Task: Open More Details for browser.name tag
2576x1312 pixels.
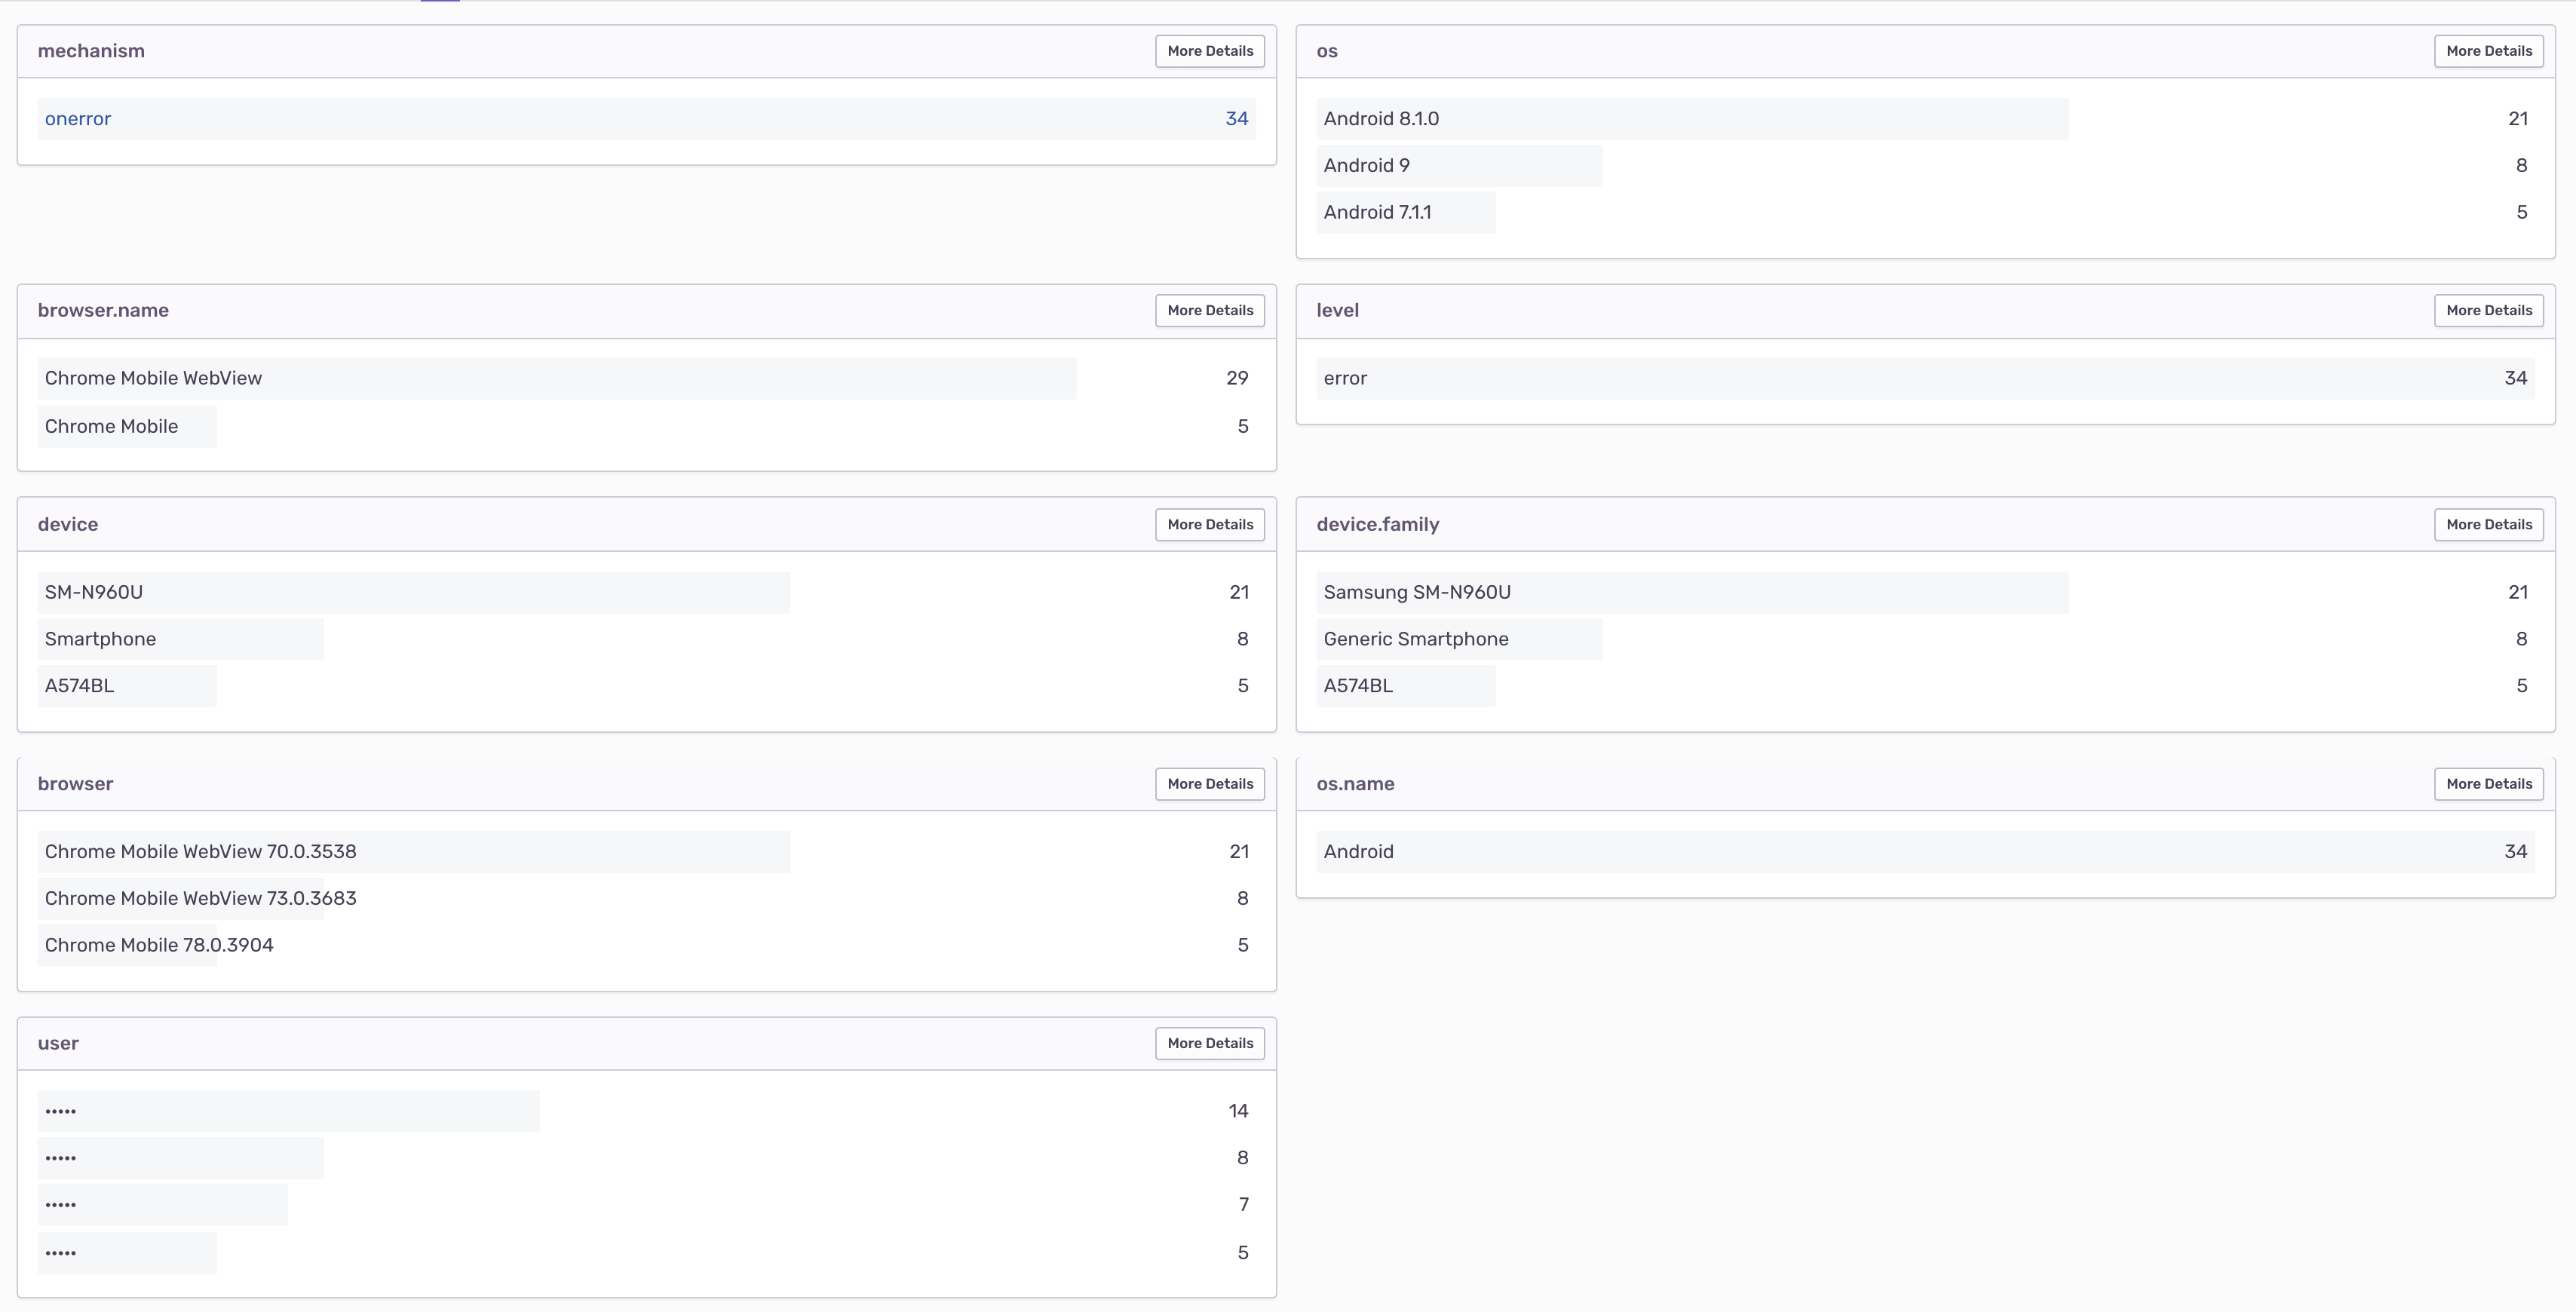Action: pyautogui.click(x=1209, y=310)
